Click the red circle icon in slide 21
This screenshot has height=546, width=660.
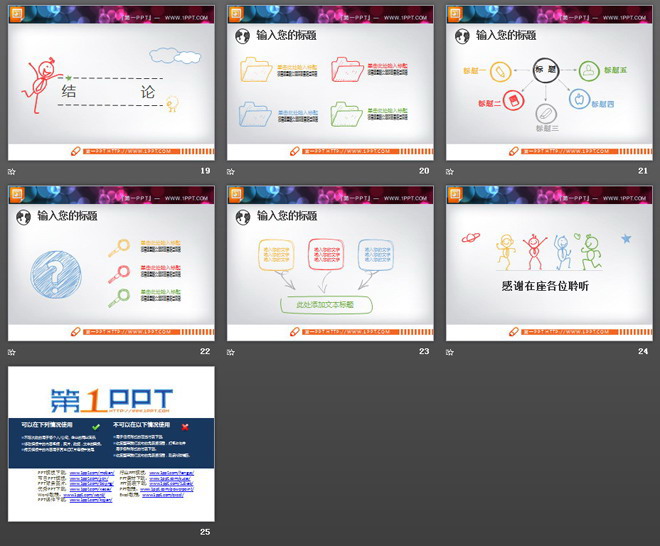(514, 101)
